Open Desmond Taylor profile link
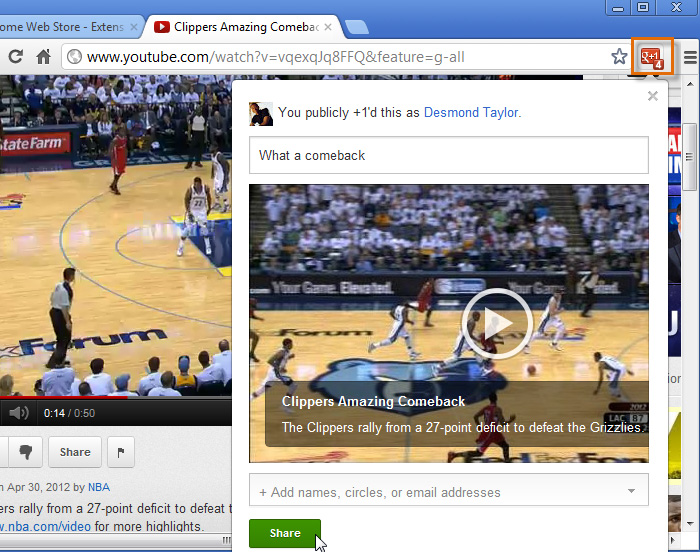This screenshot has width=700, height=552. pyautogui.click(x=471, y=113)
